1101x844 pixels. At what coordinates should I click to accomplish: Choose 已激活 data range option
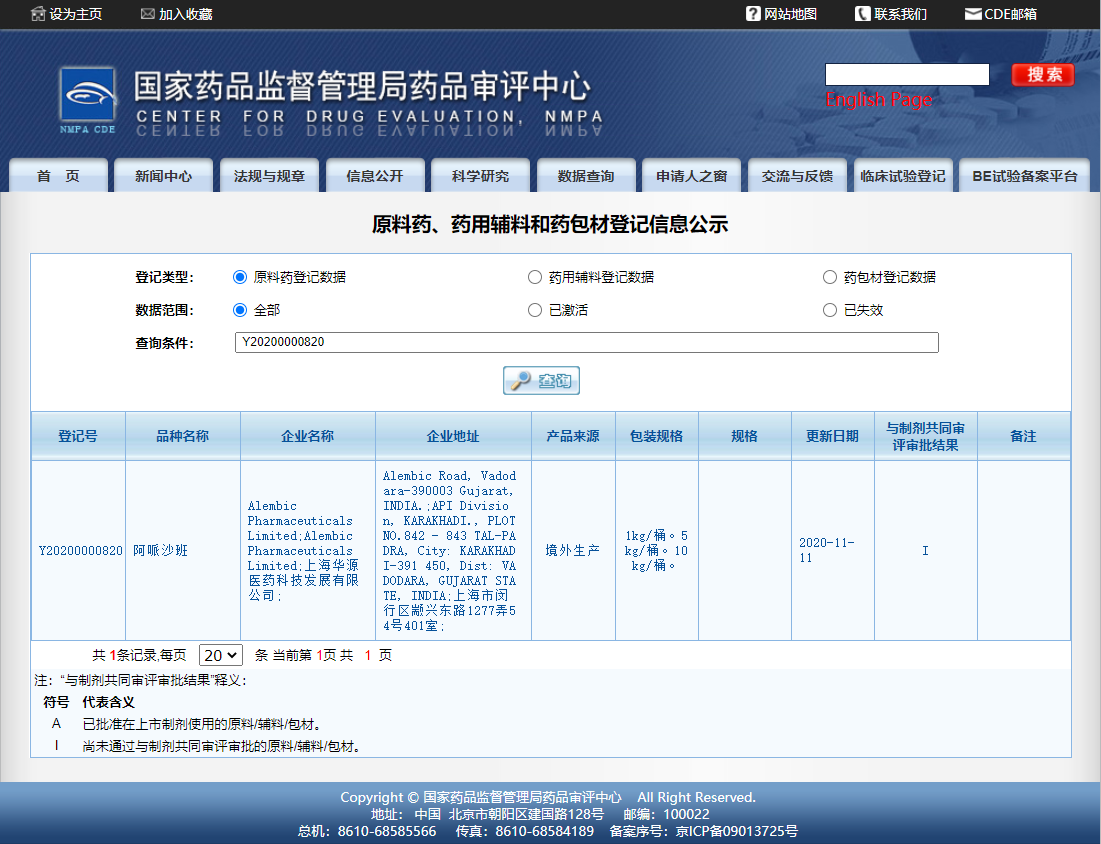[x=535, y=310]
